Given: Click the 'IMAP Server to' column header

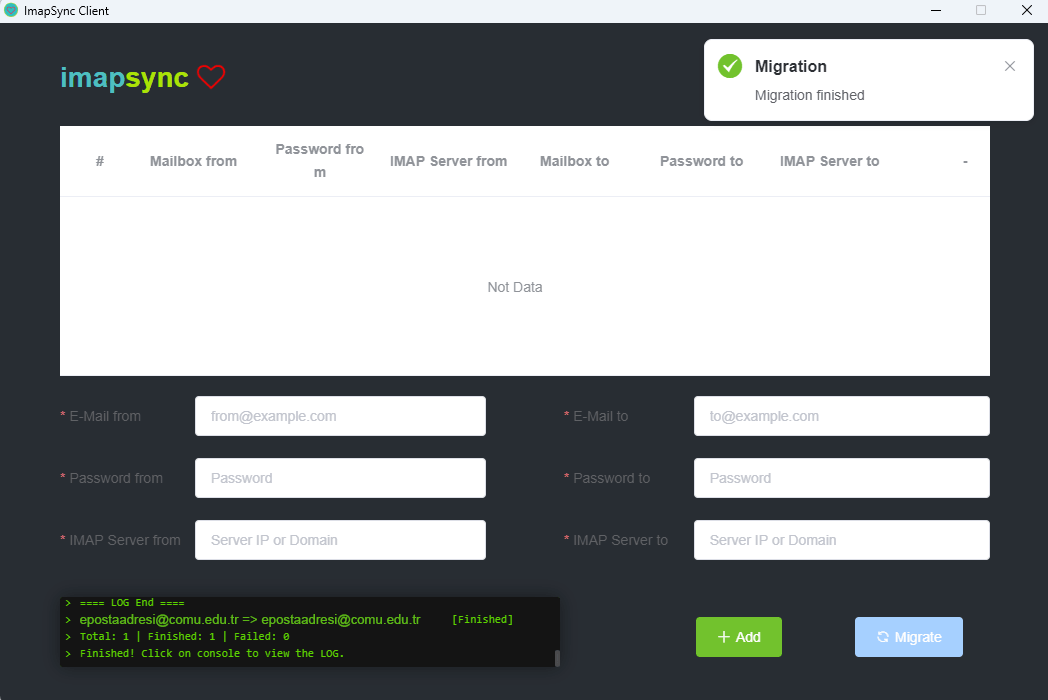Looking at the screenshot, I should 829,161.
